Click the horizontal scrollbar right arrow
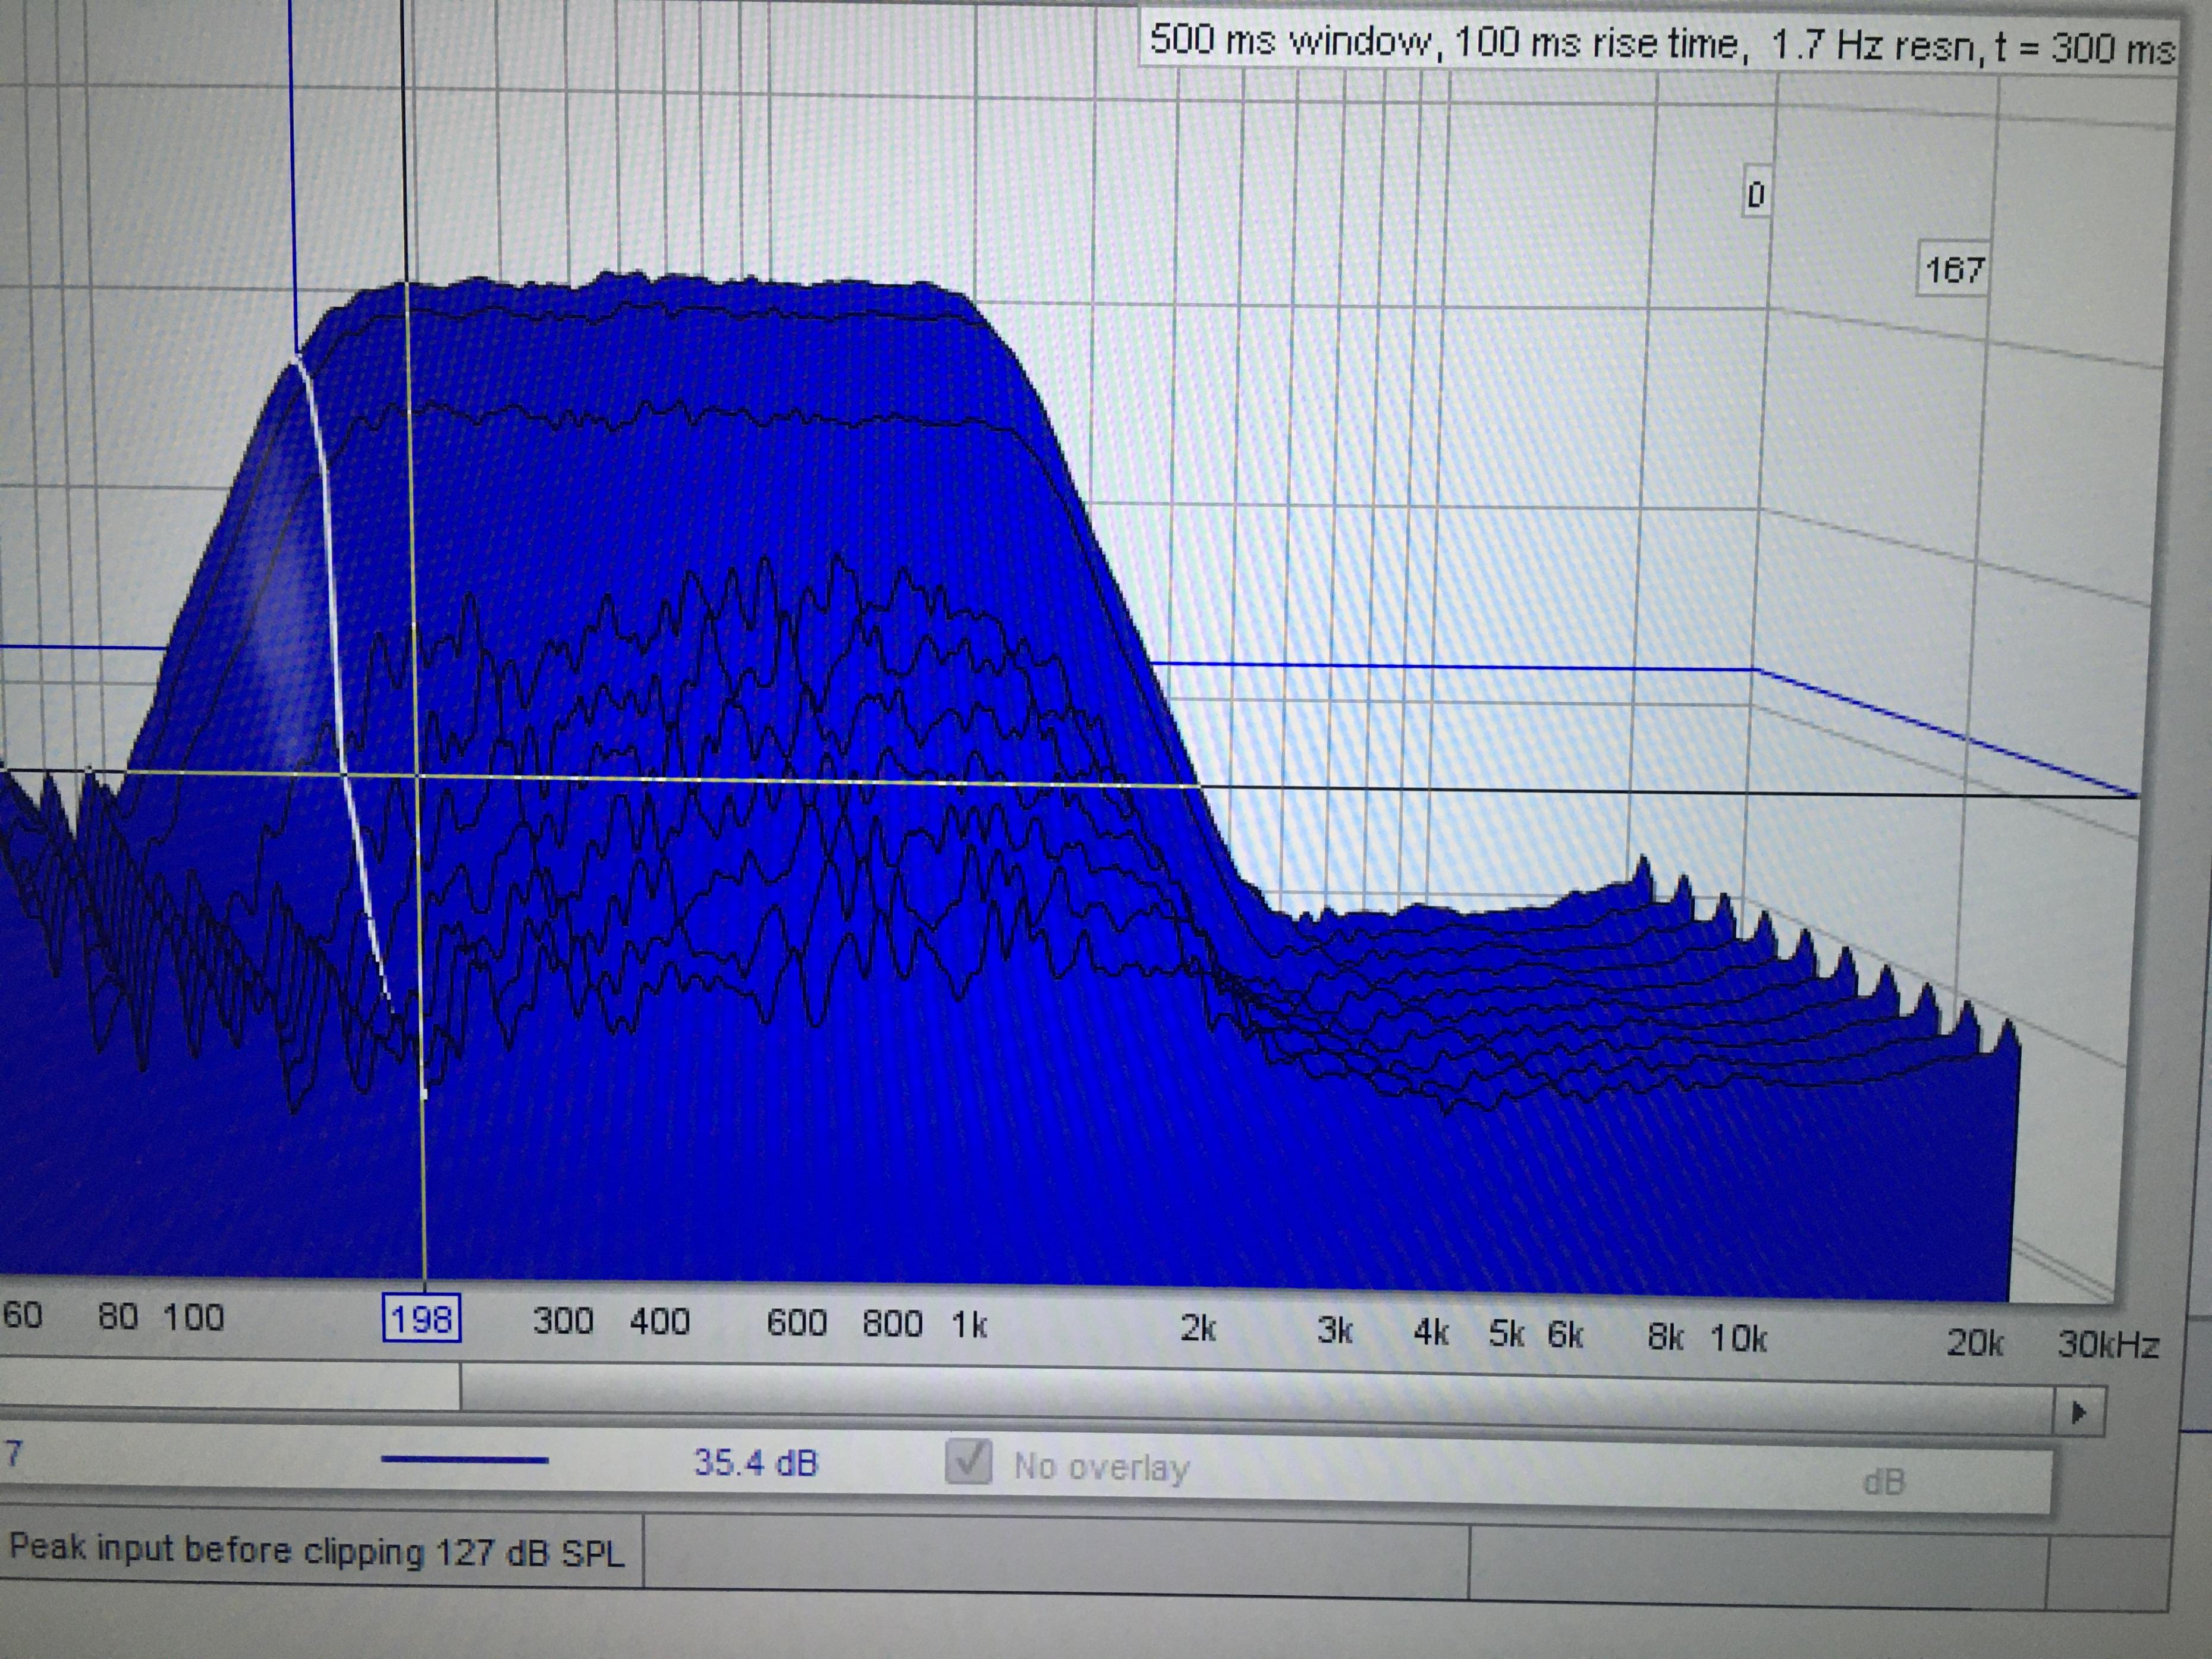Image resolution: width=2212 pixels, height=1659 pixels. 2079,1413
